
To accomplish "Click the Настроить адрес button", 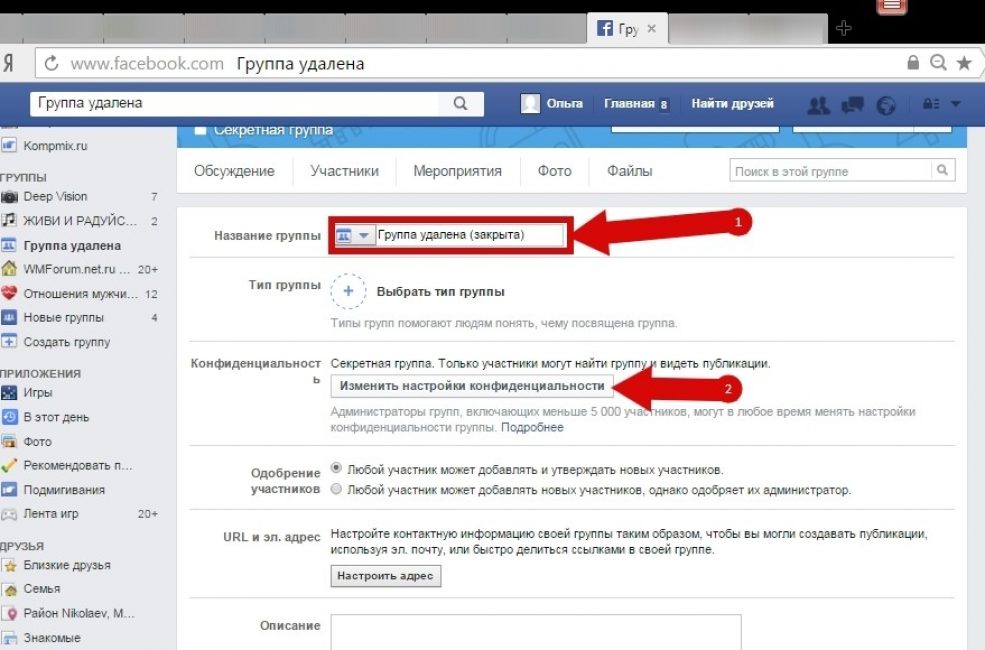I will [x=386, y=576].
